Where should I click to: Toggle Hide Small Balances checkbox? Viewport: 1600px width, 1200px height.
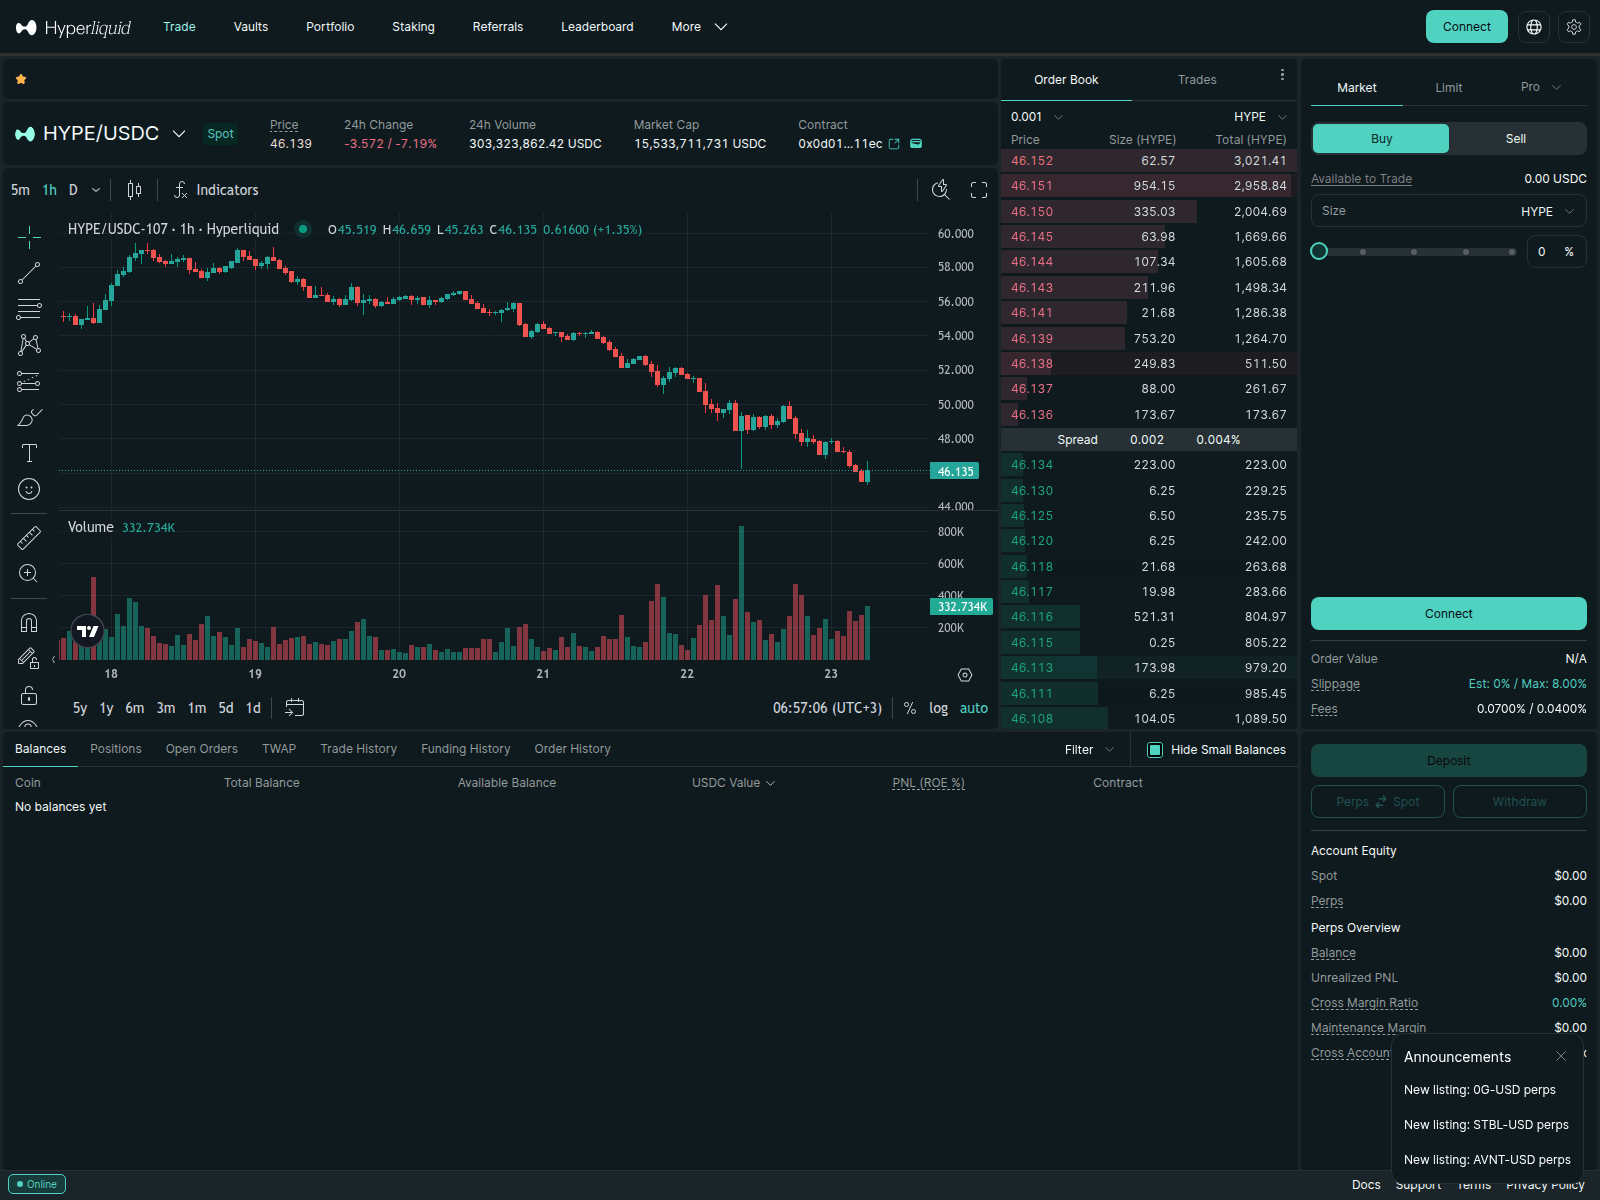pos(1155,750)
